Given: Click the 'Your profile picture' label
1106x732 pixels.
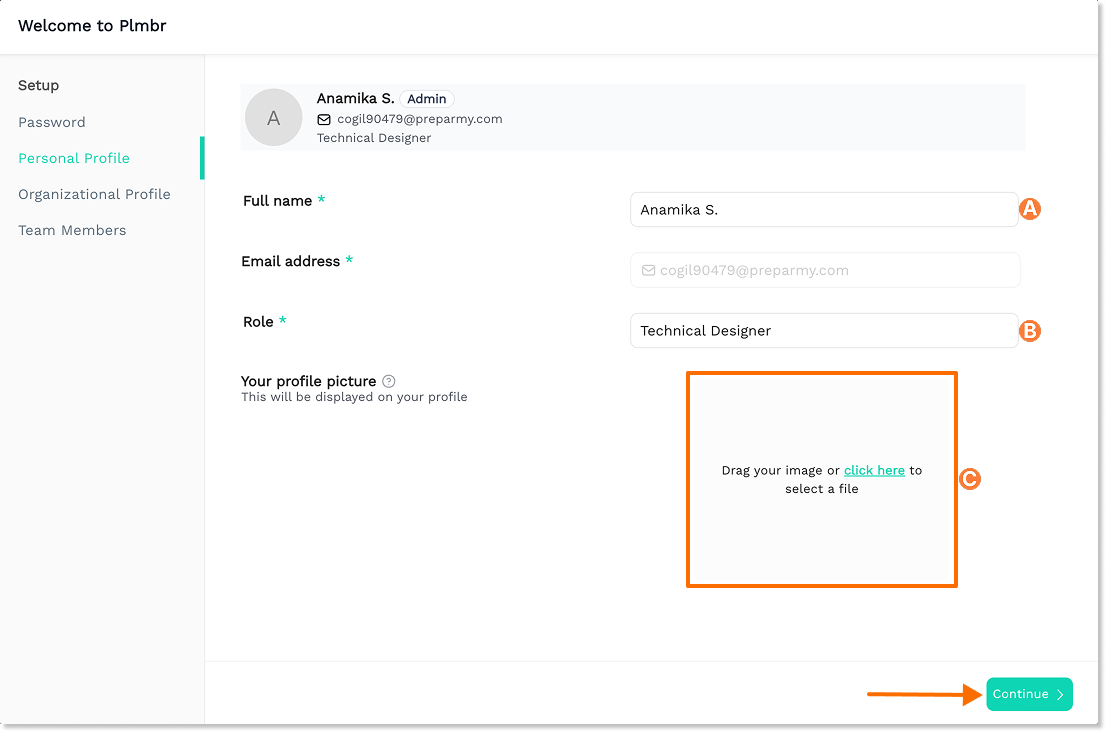Looking at the screenshot, I should click(x=308, y=382).
